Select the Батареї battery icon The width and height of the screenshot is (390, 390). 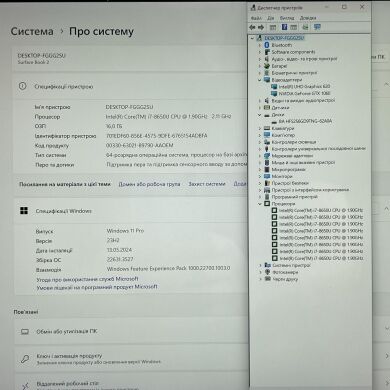point(267,66)
